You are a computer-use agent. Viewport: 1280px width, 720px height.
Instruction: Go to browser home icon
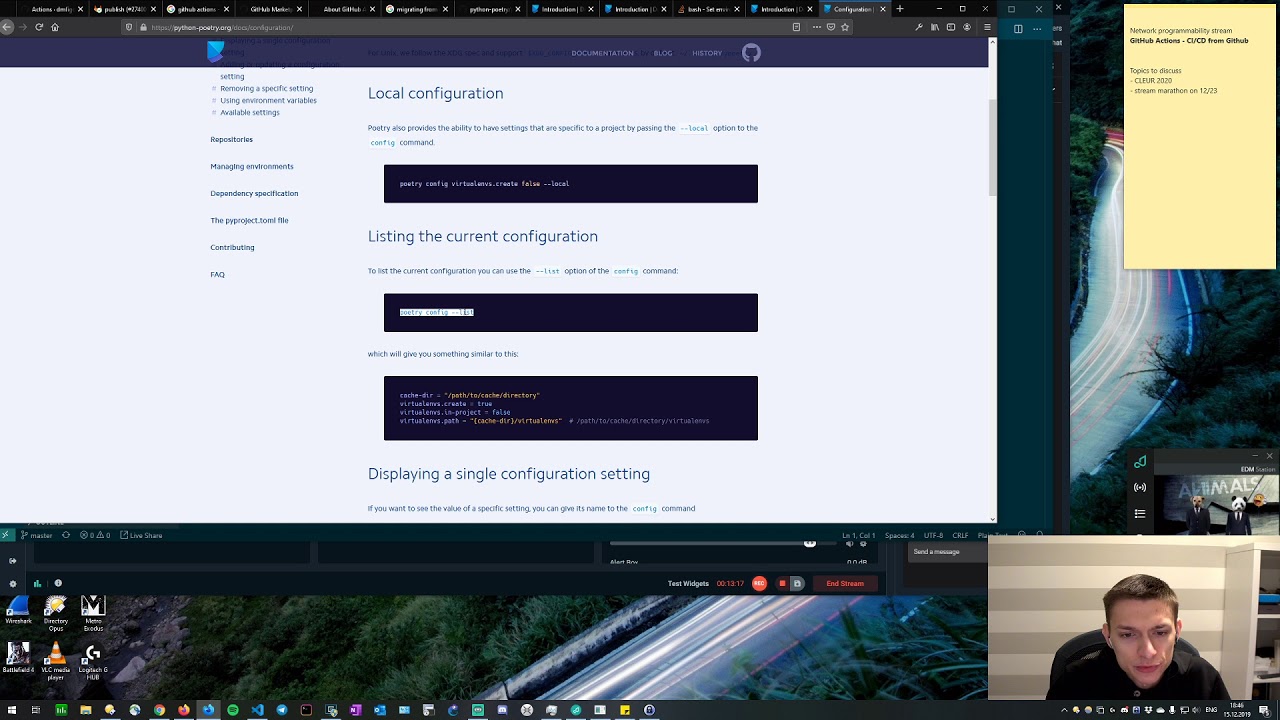(55, 27)
